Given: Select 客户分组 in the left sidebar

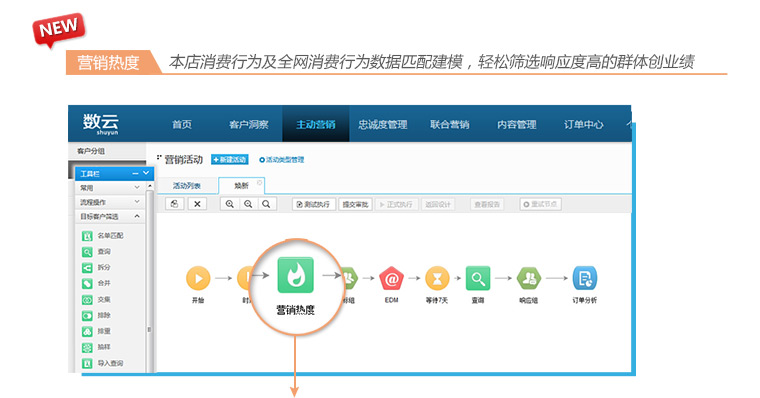Looking at the screenshot, I should click(92, 151).
